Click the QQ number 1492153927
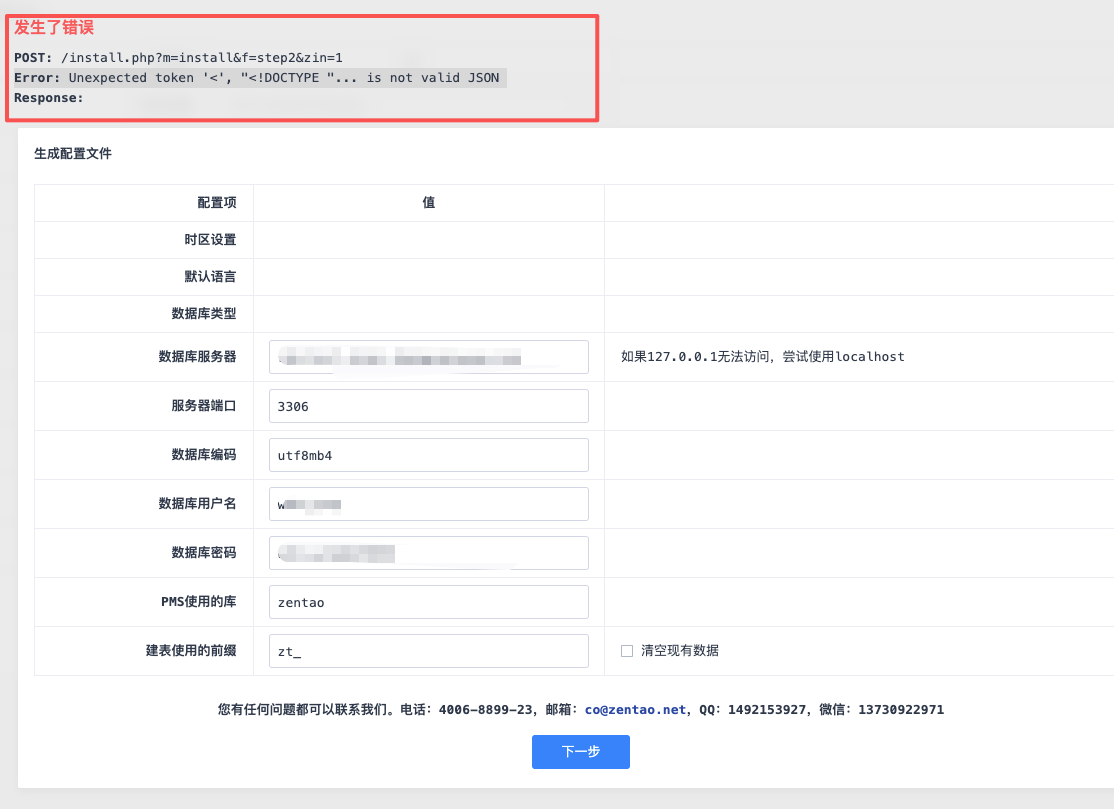This screenshot has width=1114, height=809. click(767, 710)
